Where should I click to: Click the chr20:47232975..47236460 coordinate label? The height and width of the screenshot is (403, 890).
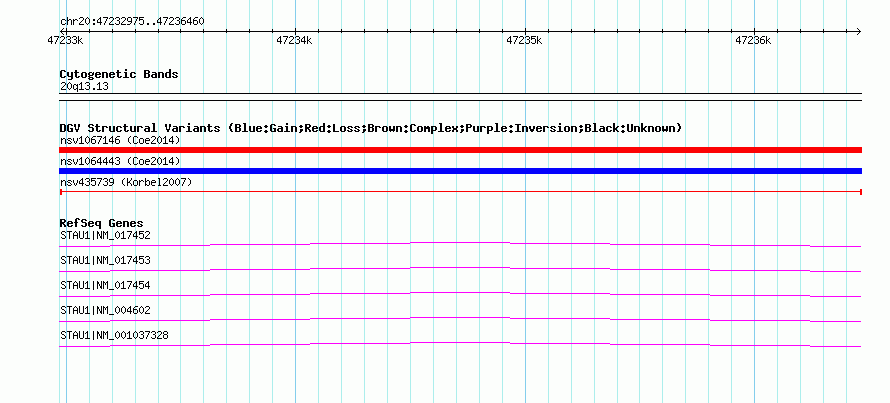(132, 22)
